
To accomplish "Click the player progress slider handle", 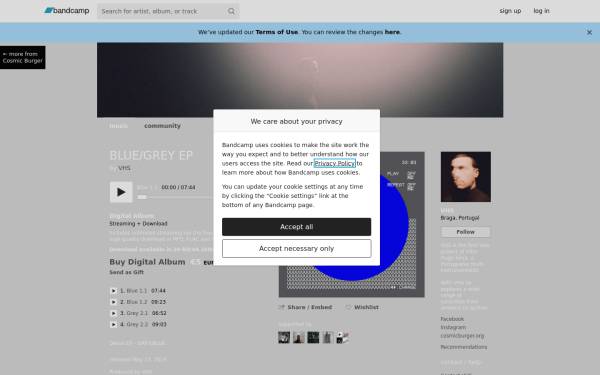I will point(142,197).
